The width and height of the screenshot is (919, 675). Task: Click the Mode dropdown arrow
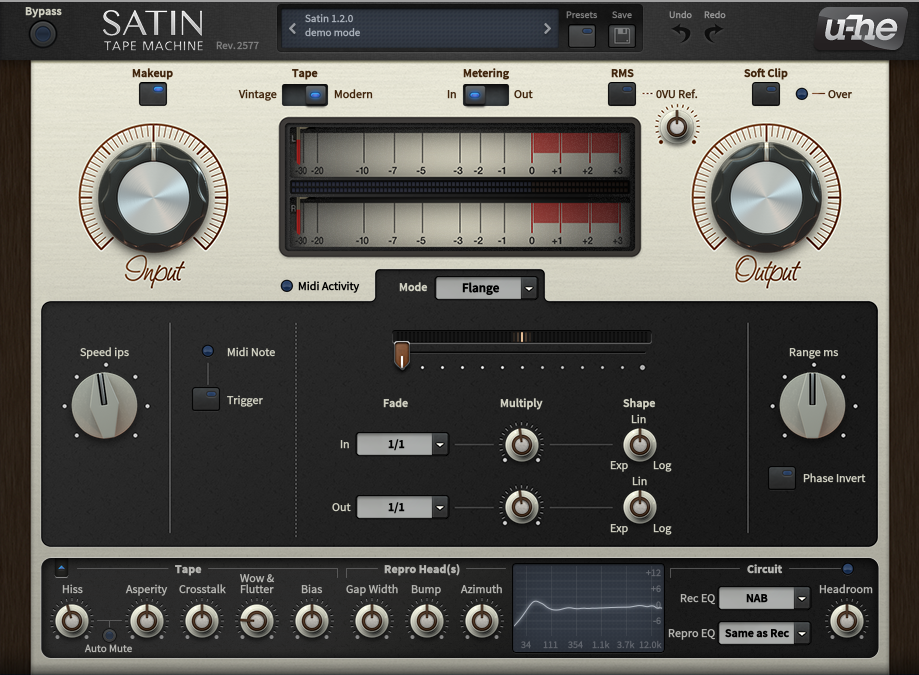pyautogui.click(x=529, y=288)
